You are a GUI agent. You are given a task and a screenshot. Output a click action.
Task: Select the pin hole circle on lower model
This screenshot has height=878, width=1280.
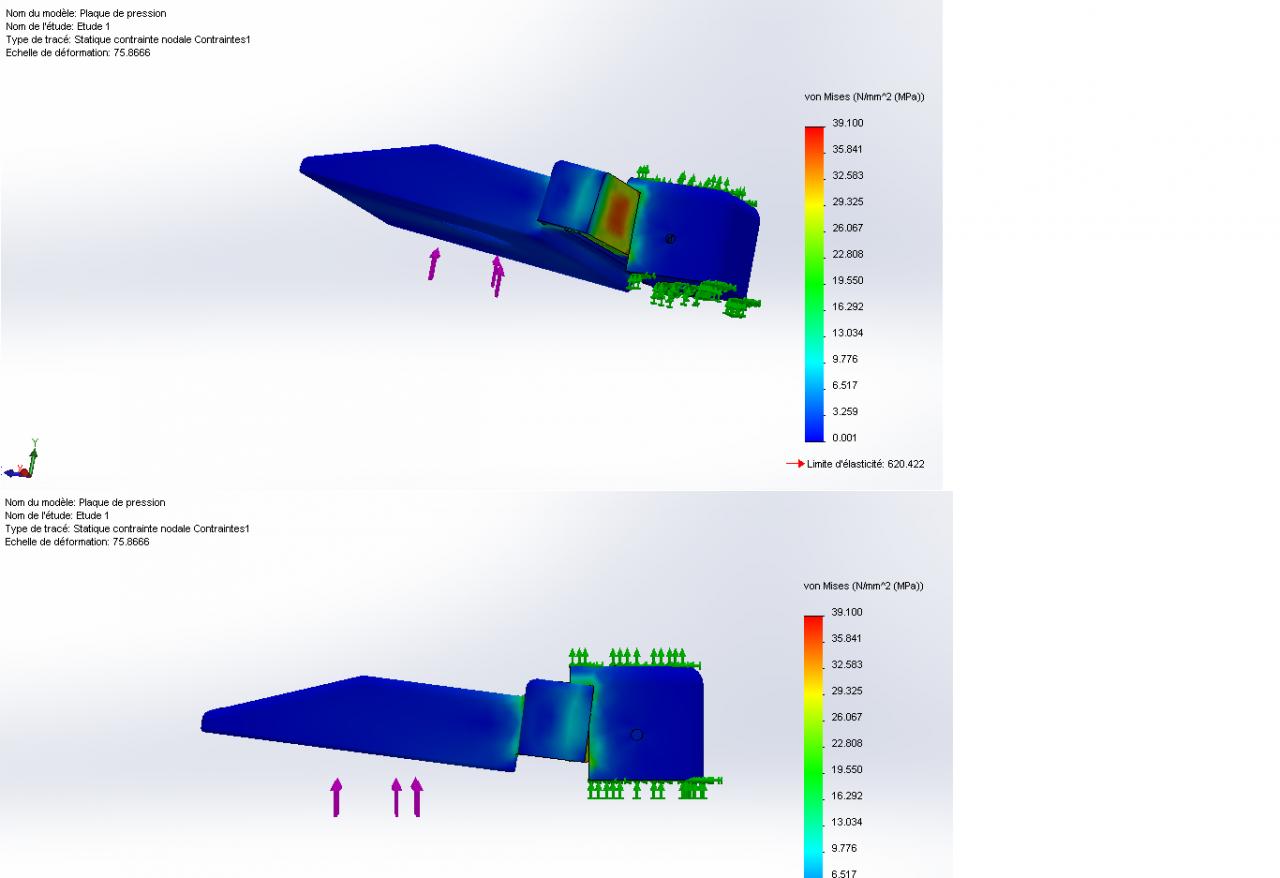[636, 735]
